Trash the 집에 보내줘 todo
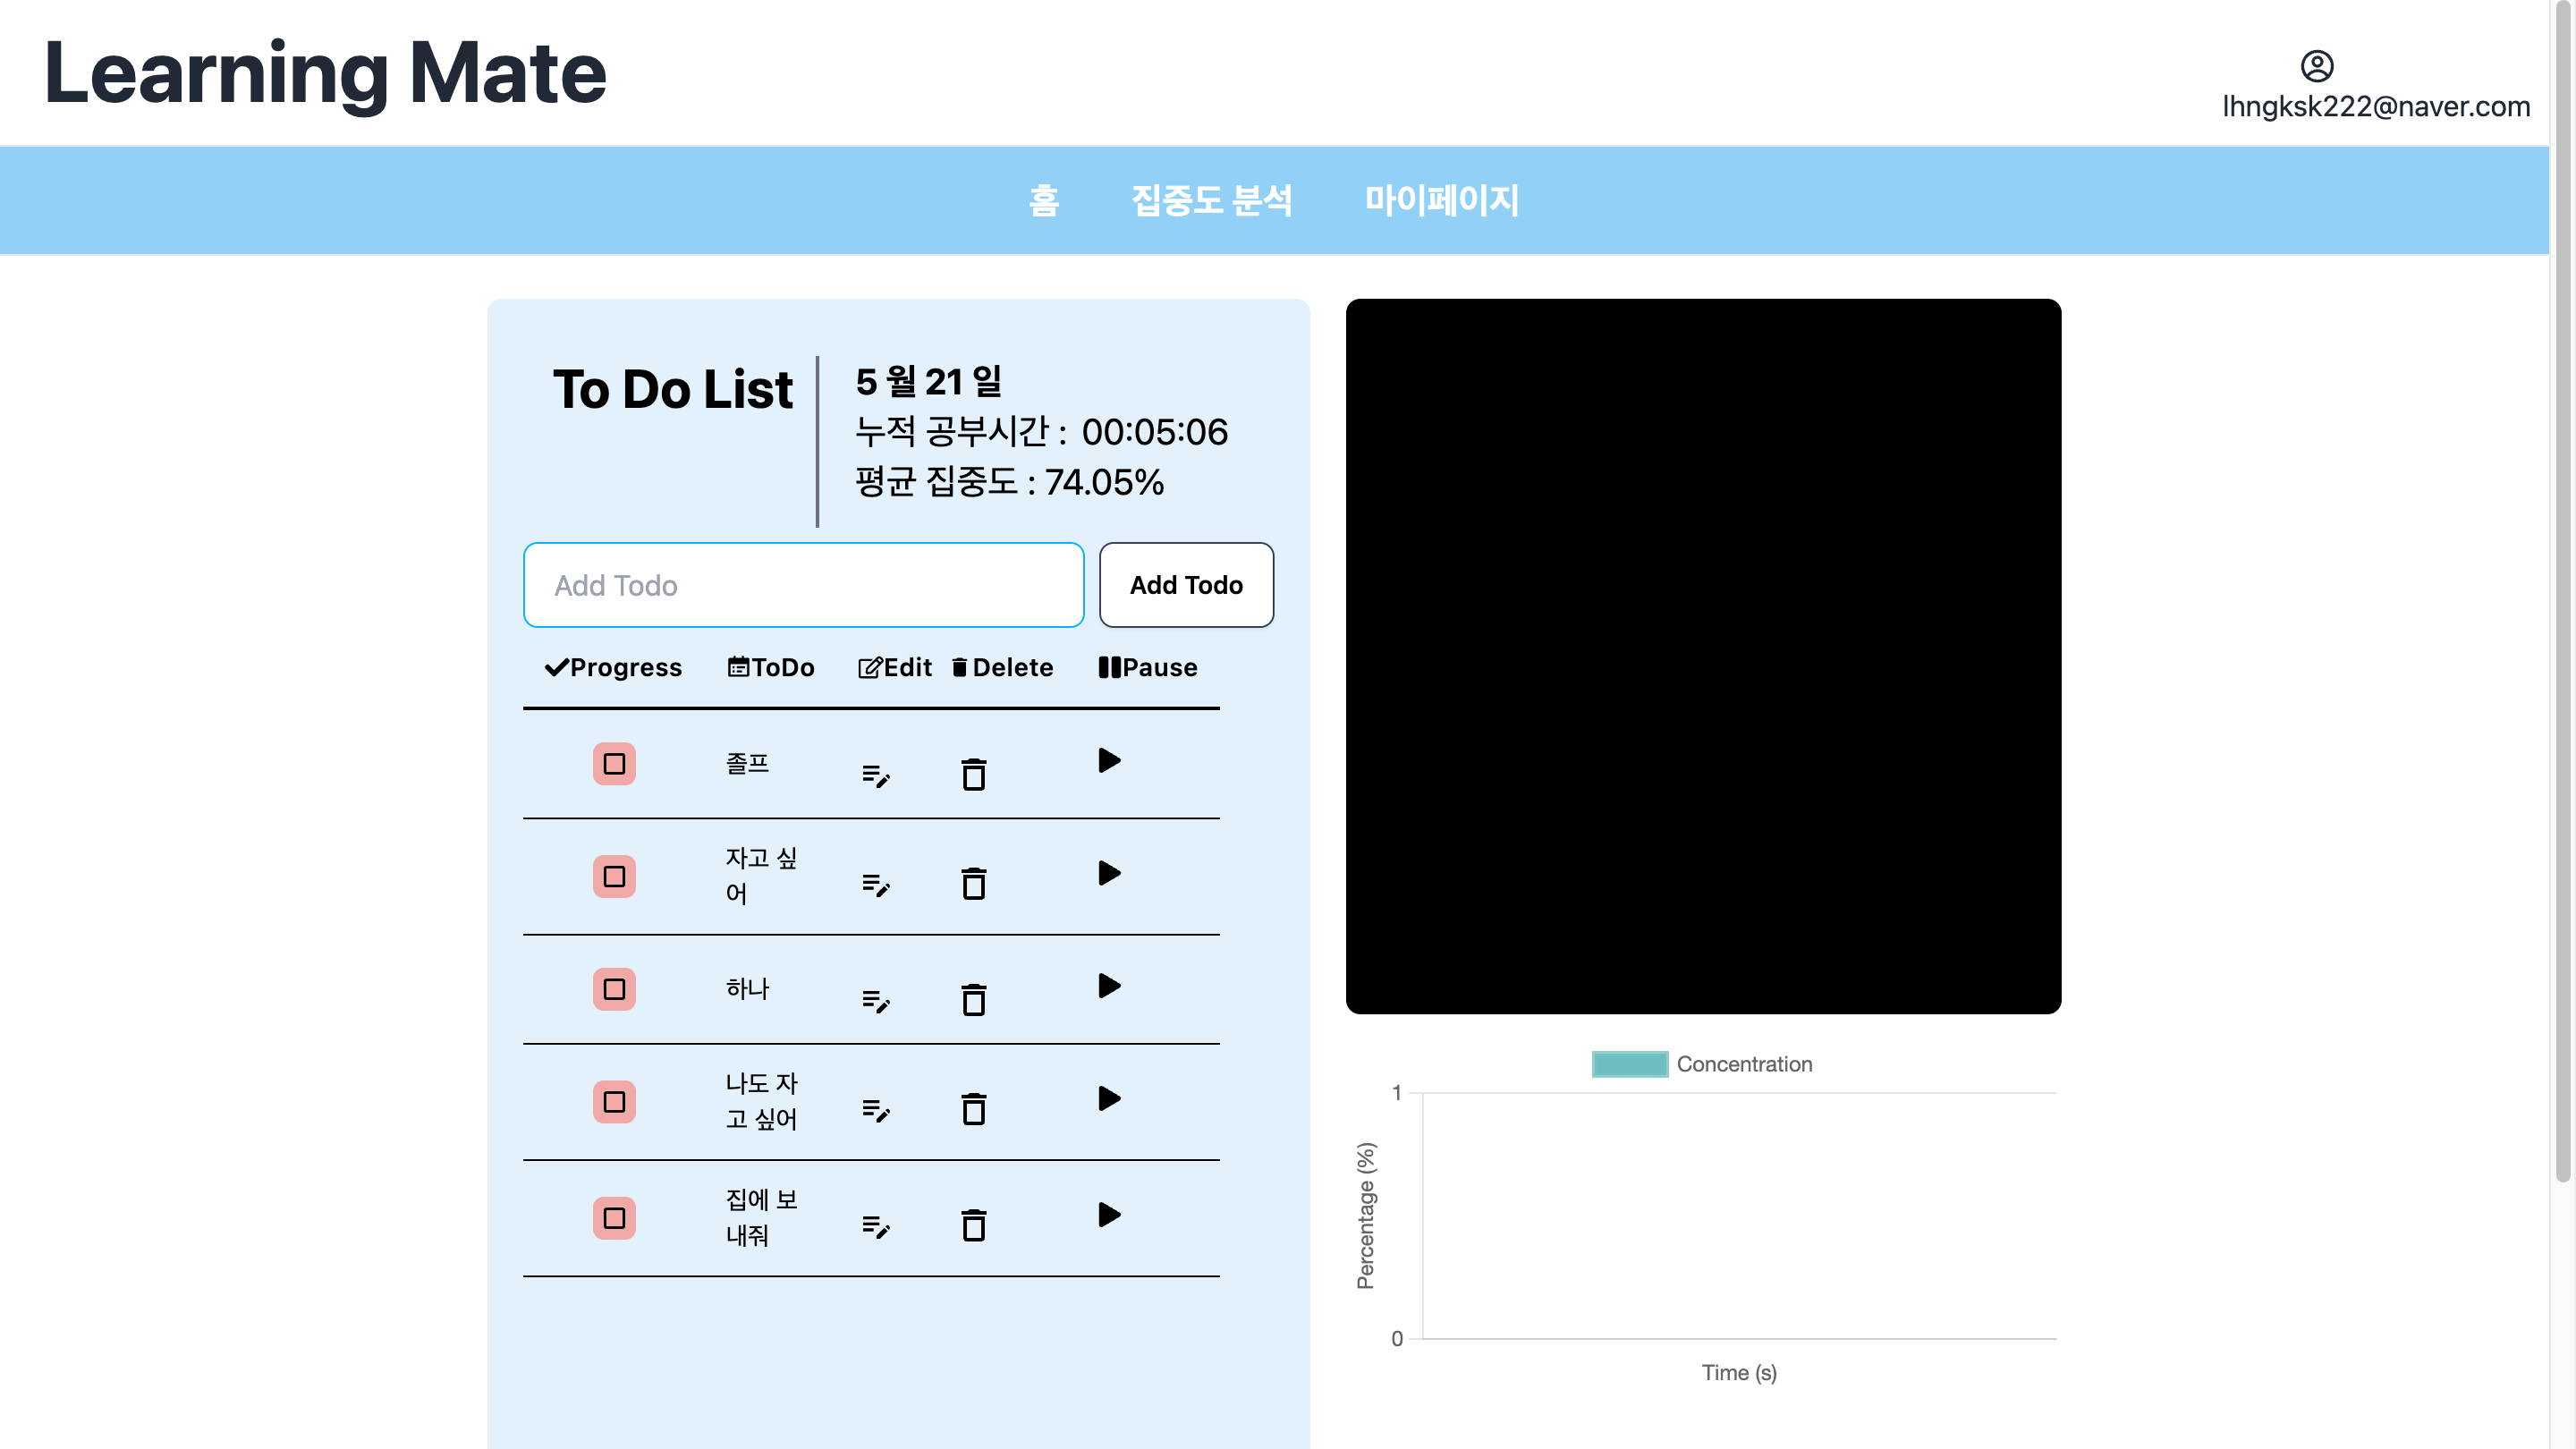 point(973,1226)
